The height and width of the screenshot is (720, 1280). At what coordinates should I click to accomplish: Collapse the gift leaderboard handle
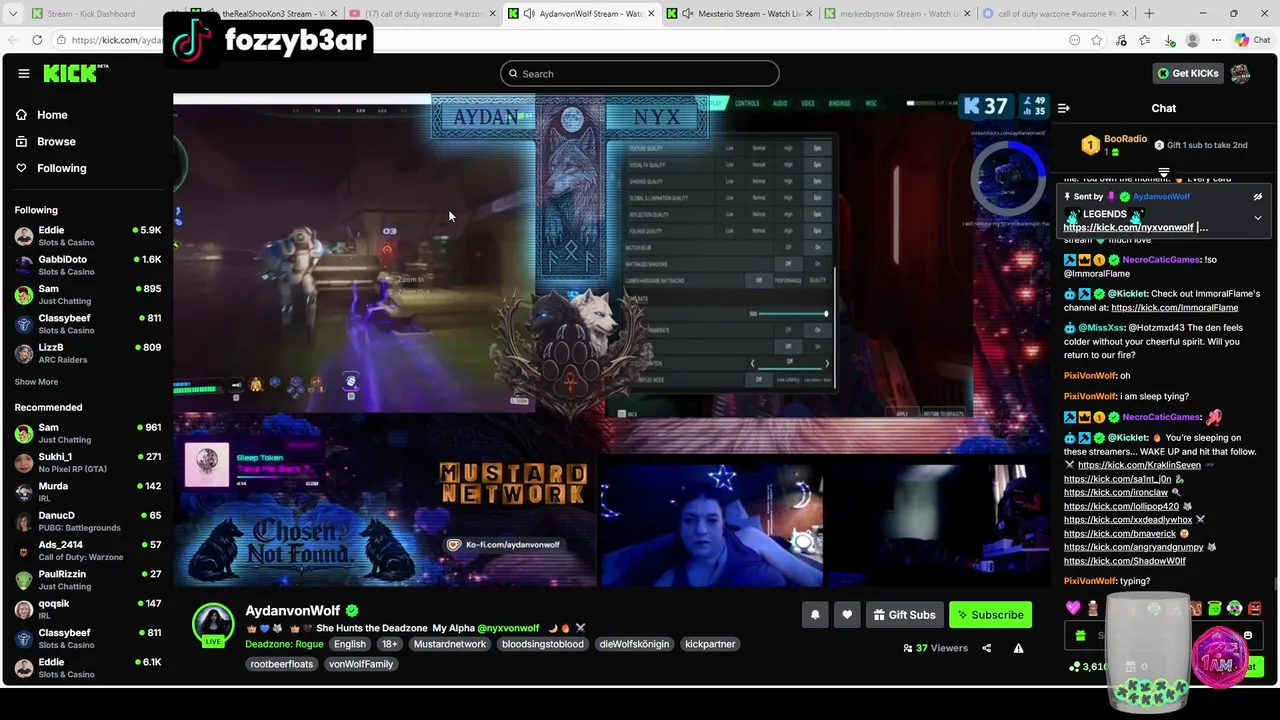[x=1163, y=173]
